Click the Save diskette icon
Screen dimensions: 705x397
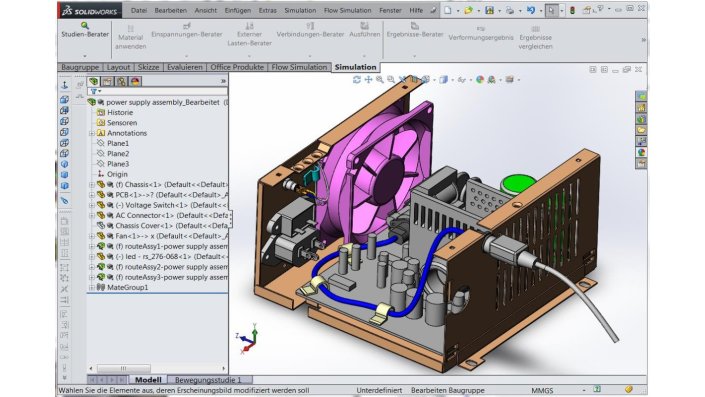489,10
